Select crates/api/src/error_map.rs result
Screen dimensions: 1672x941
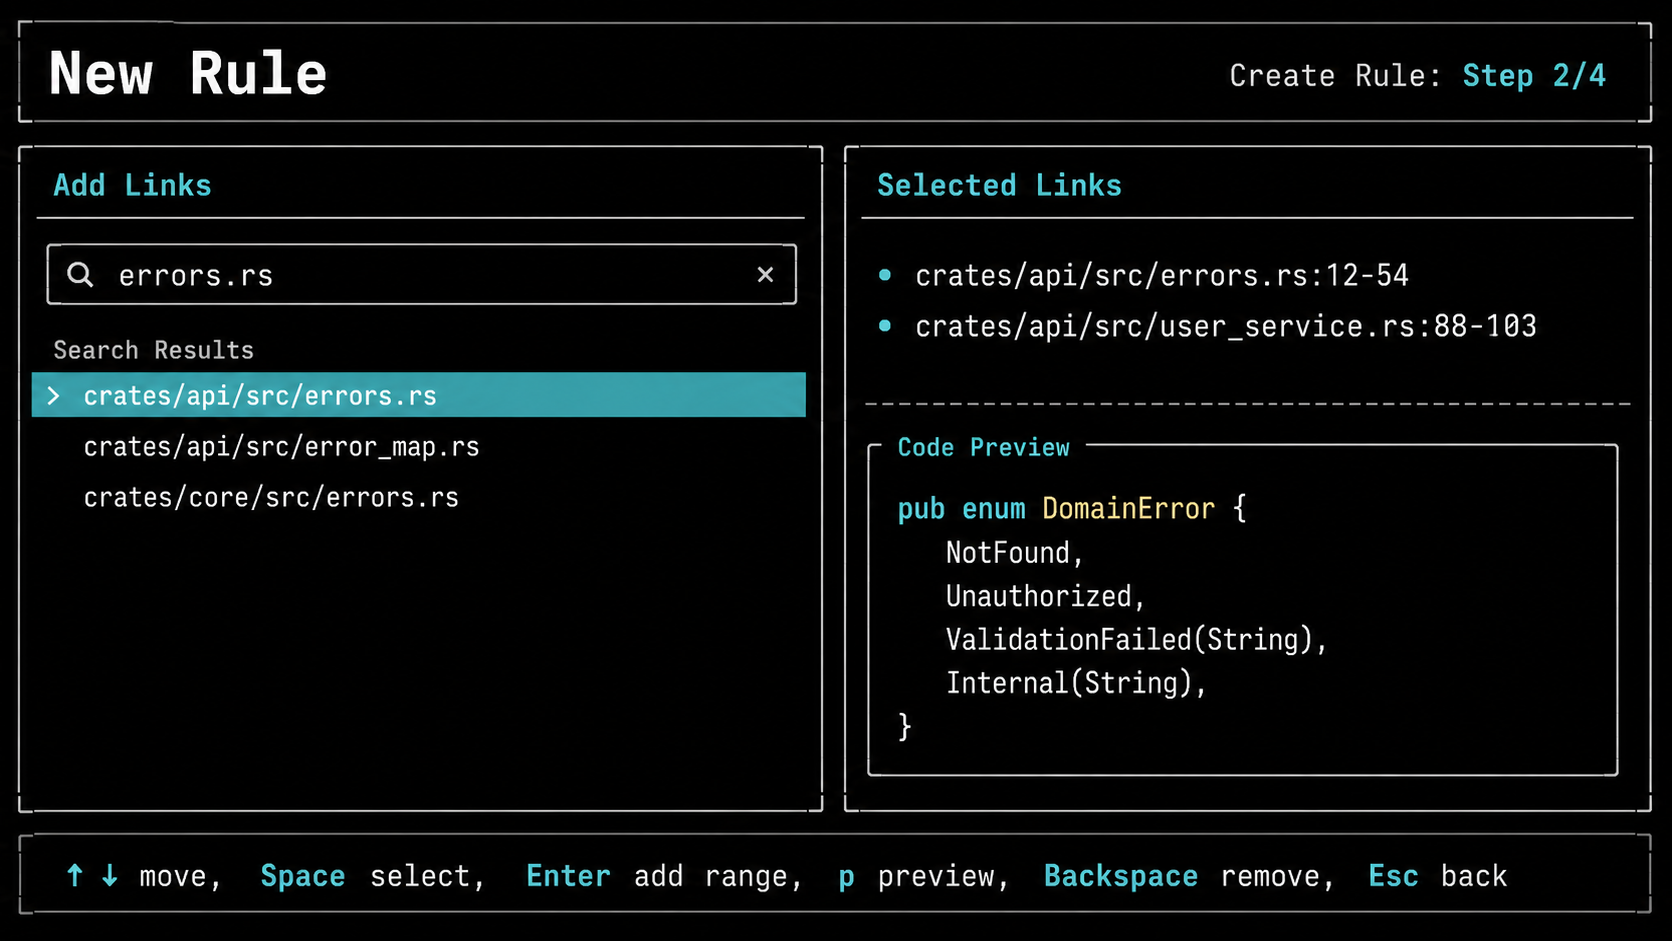click(x=282, y=447)
